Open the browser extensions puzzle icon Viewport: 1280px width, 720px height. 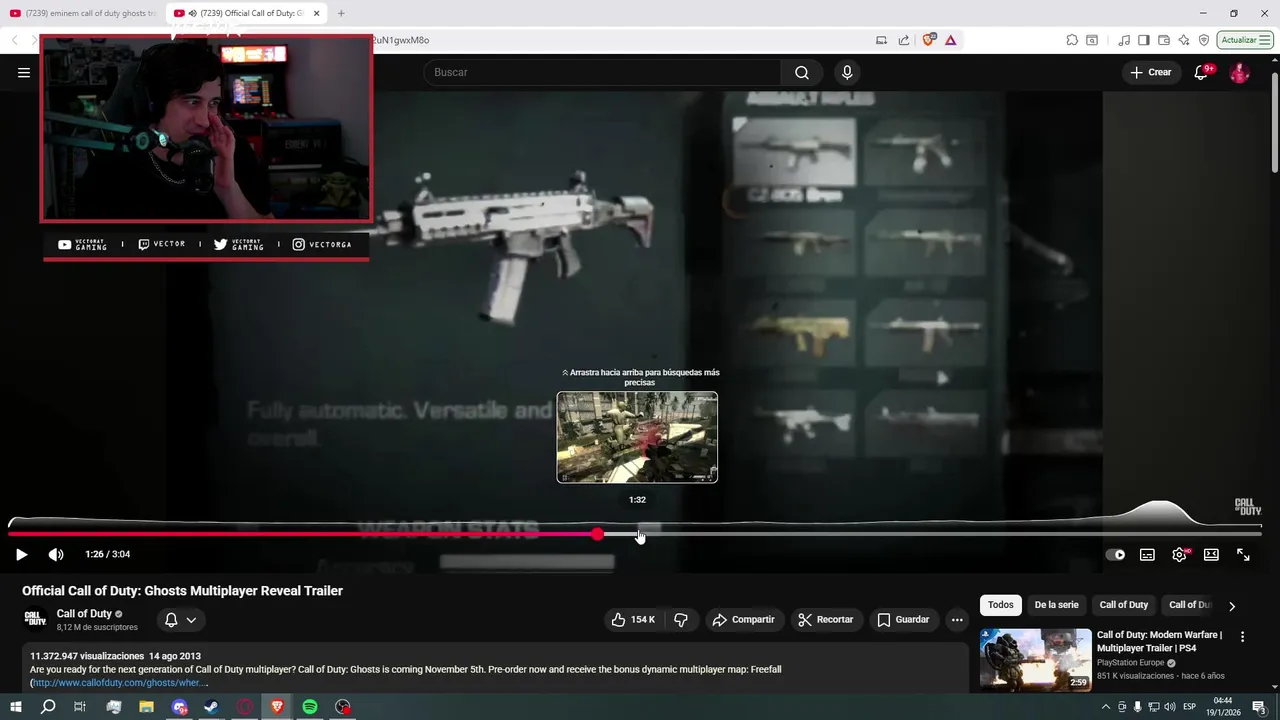[1072, 40]
